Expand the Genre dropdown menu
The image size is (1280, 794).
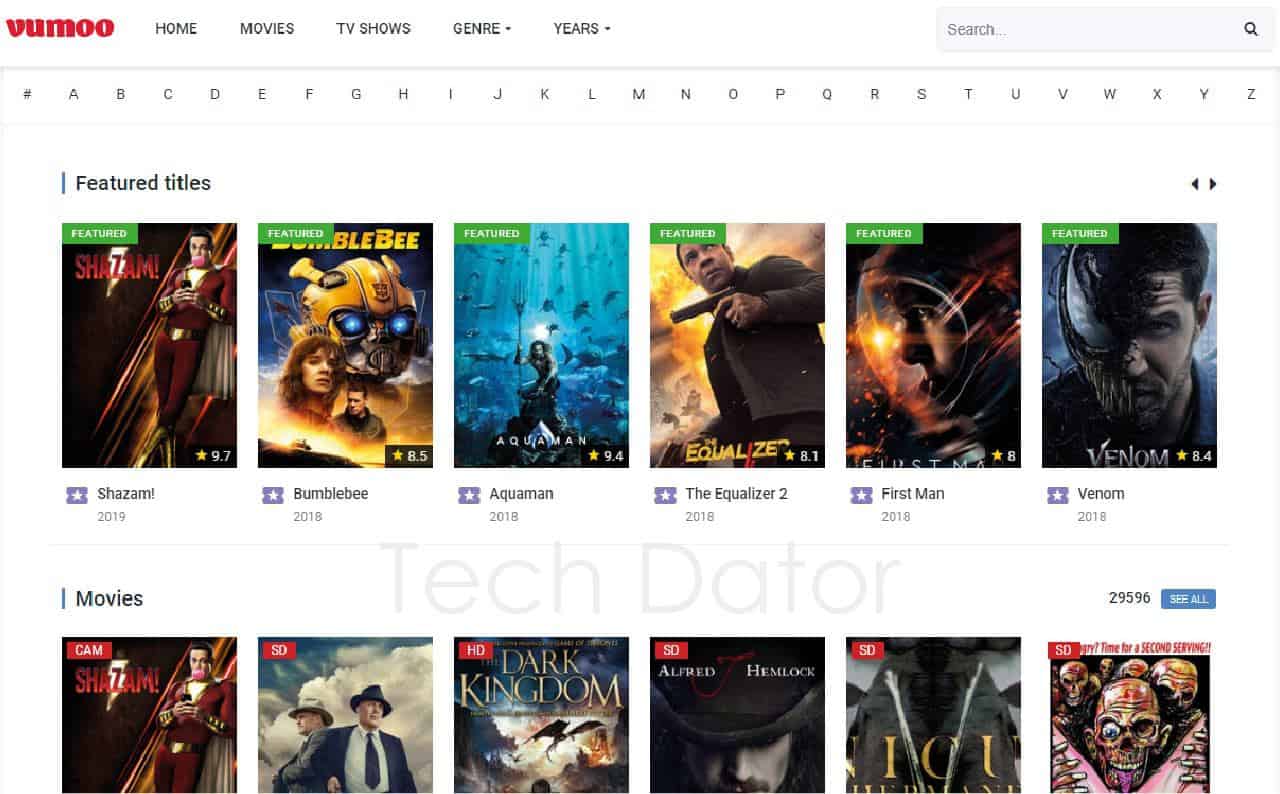click(482, 29)
